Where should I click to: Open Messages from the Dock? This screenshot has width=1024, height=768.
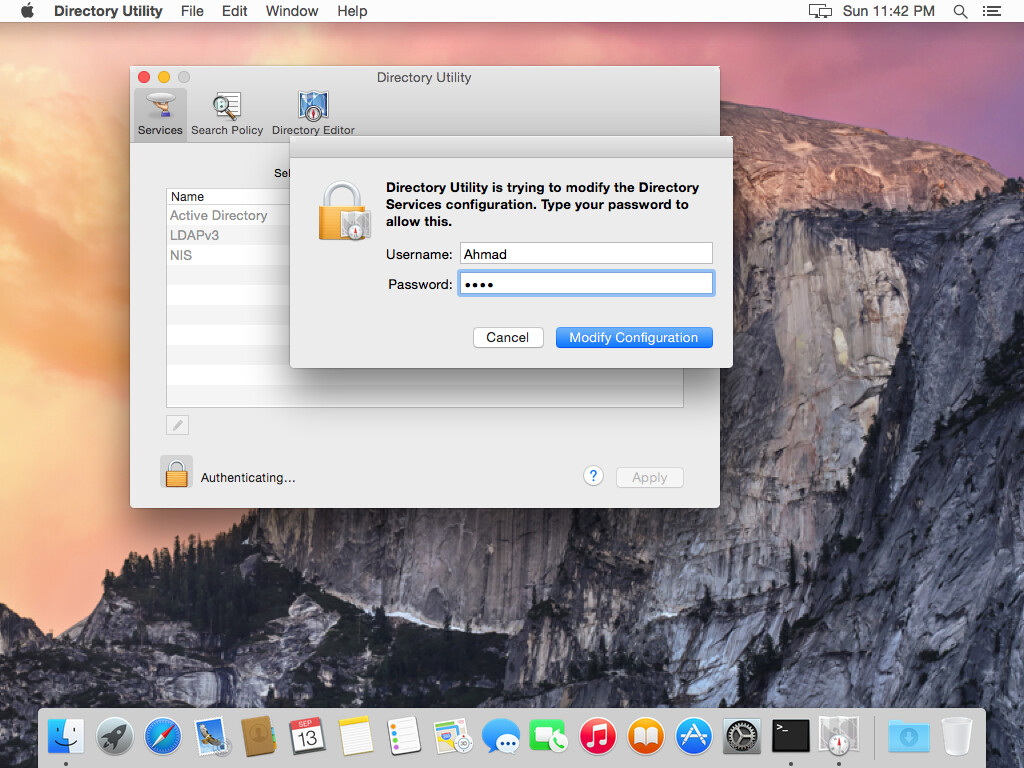[500, 736]
